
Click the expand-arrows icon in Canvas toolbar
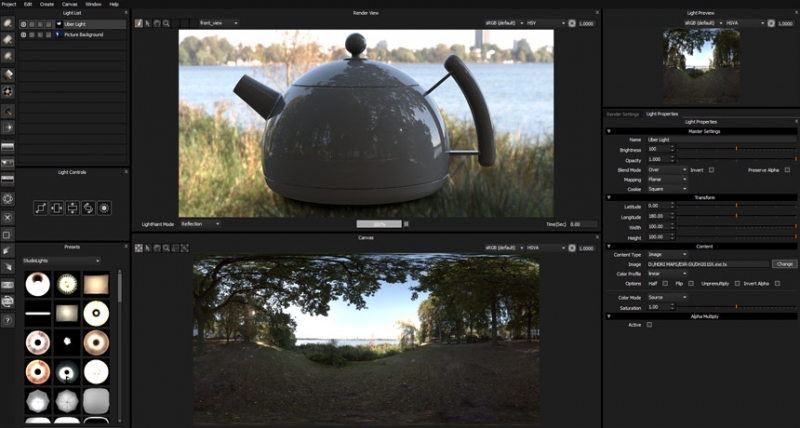coord(184,248)
